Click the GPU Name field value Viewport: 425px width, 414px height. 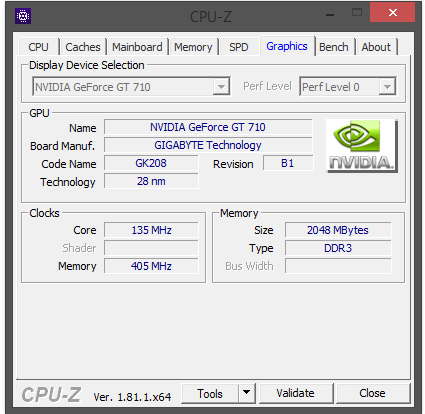pyautogui.click(x=208, y=127)
